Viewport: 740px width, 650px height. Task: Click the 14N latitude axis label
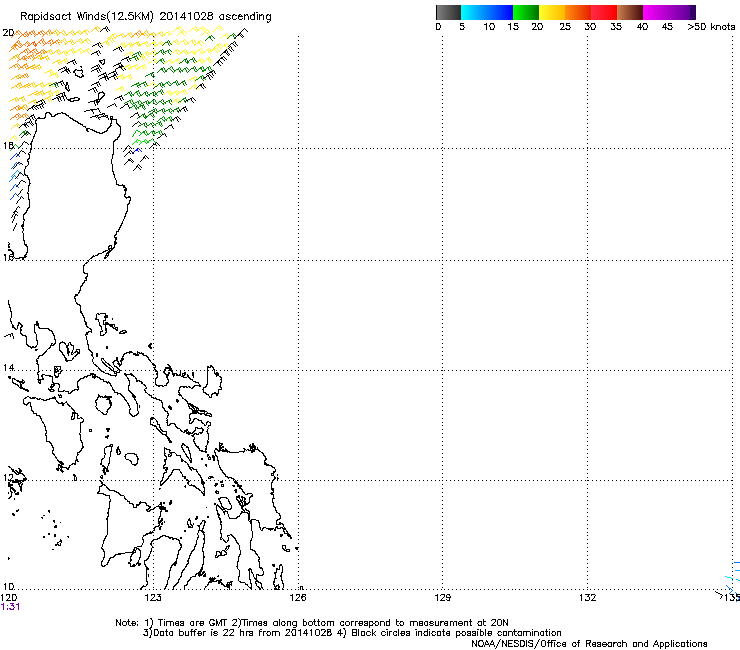(8, 367)
